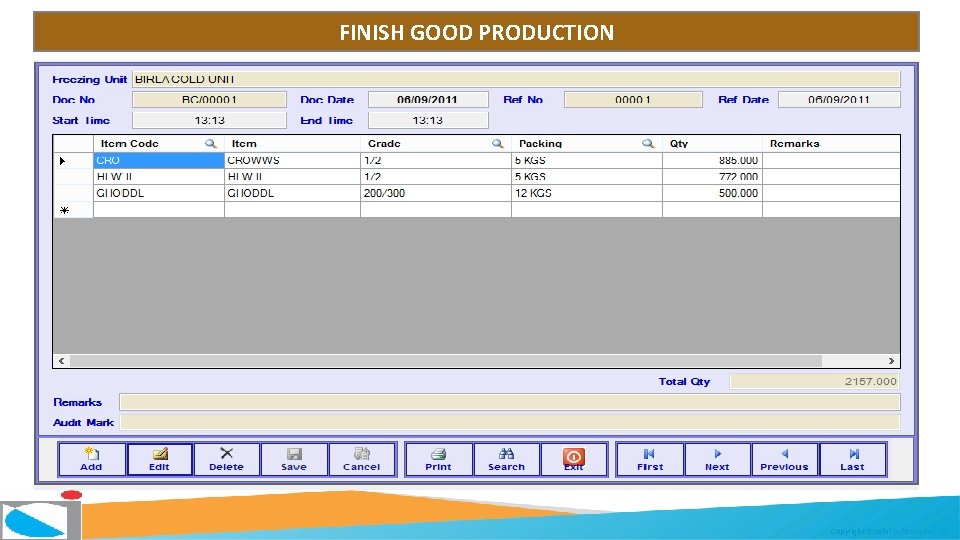Go to Next record
Viewport: 960px width, 540px height.
click(717, 459)
